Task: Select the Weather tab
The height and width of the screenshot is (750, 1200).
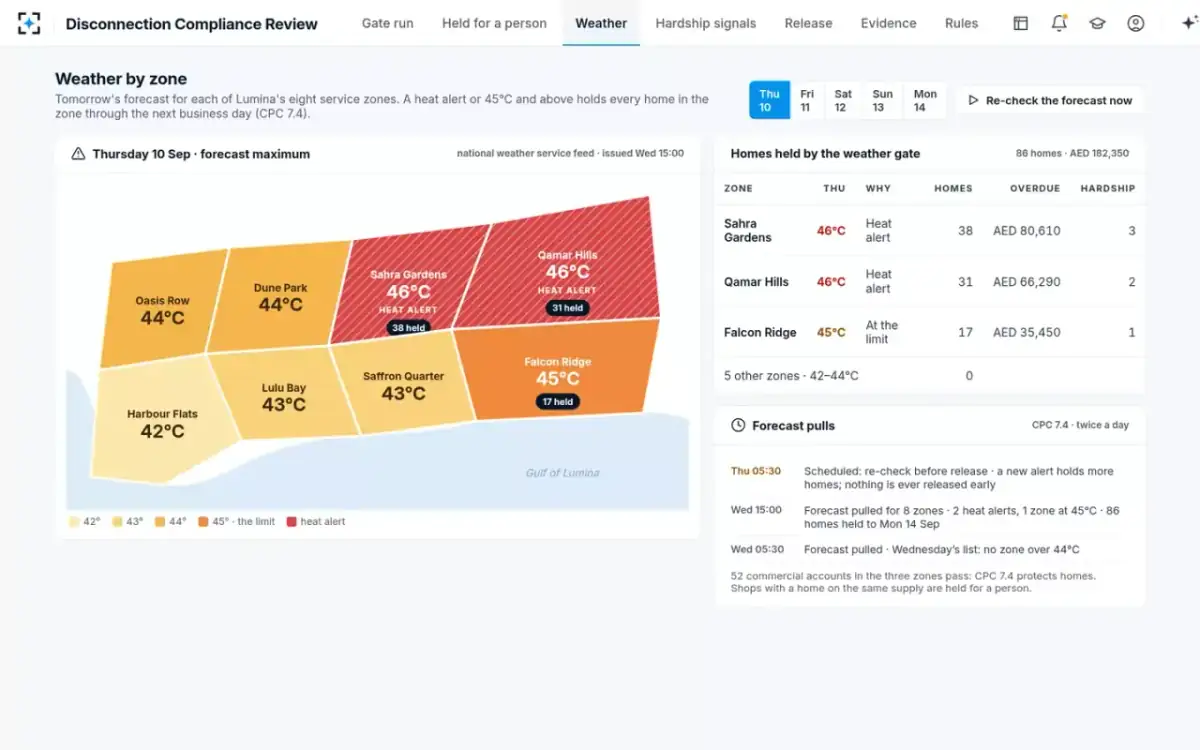Action: [x=601, y=23]
